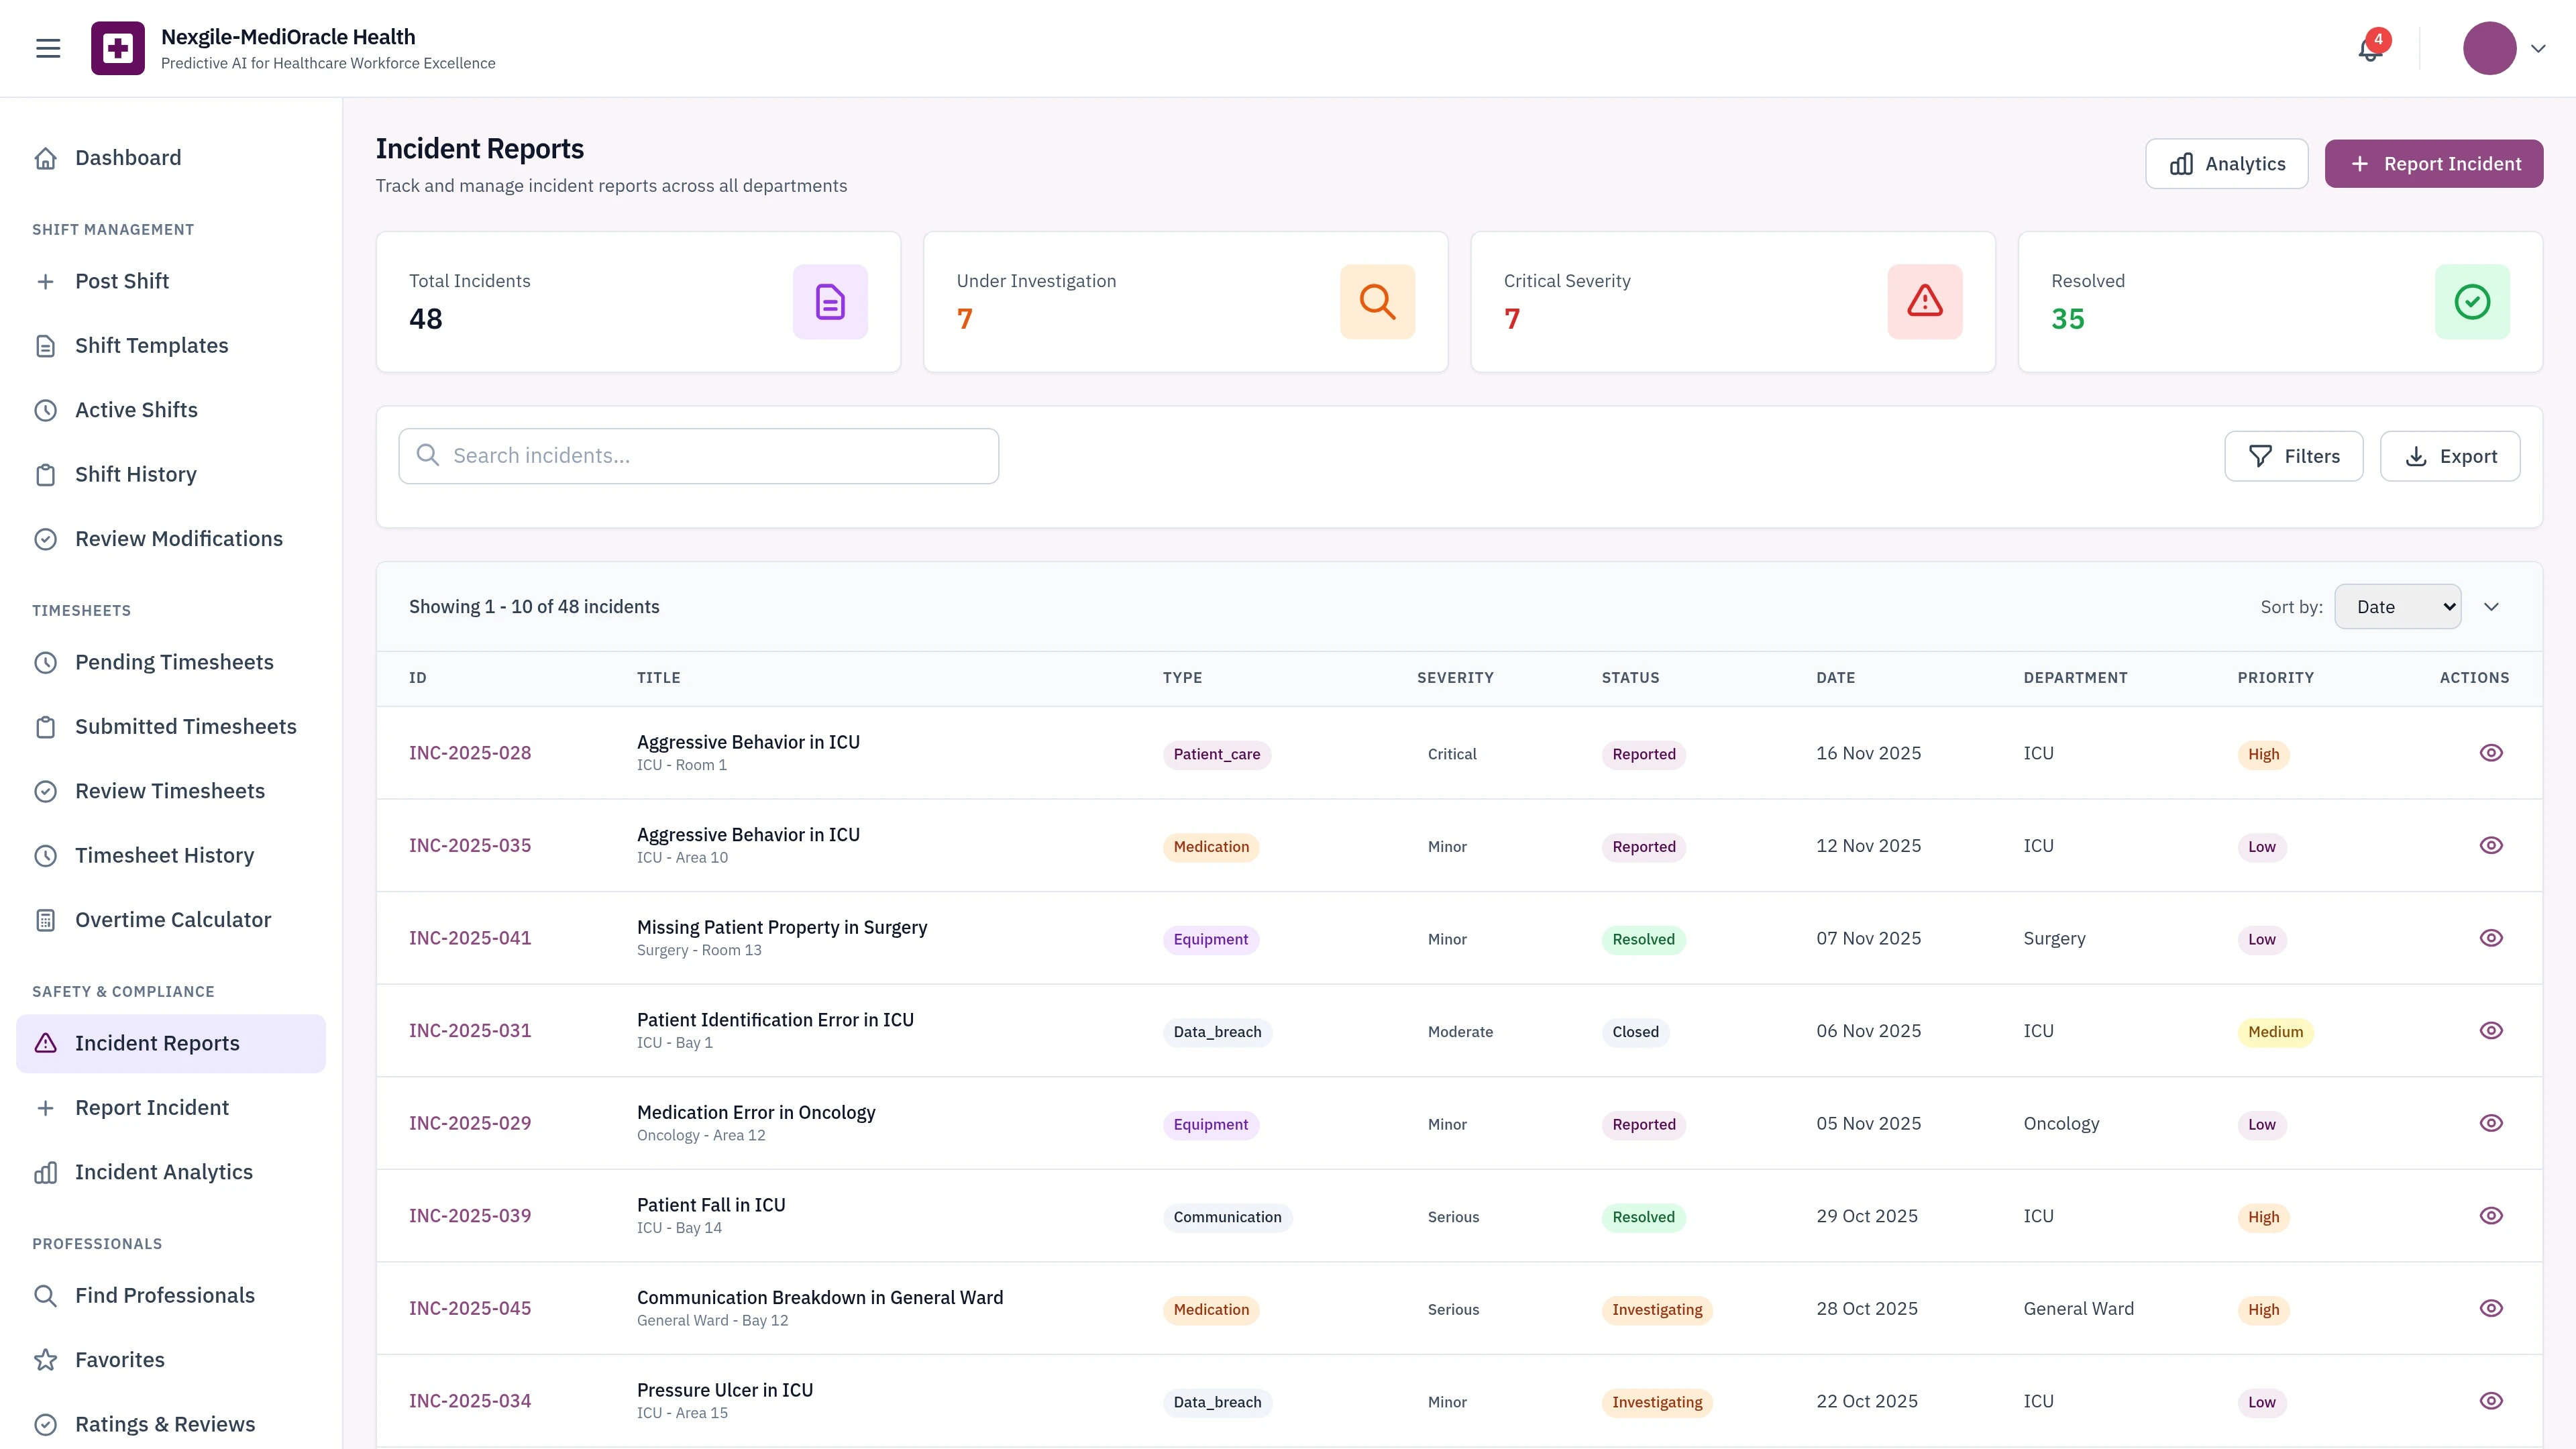View incident INC-2025-045 via eye icon
2576x1449 pixels.
click(2491, 1308)
